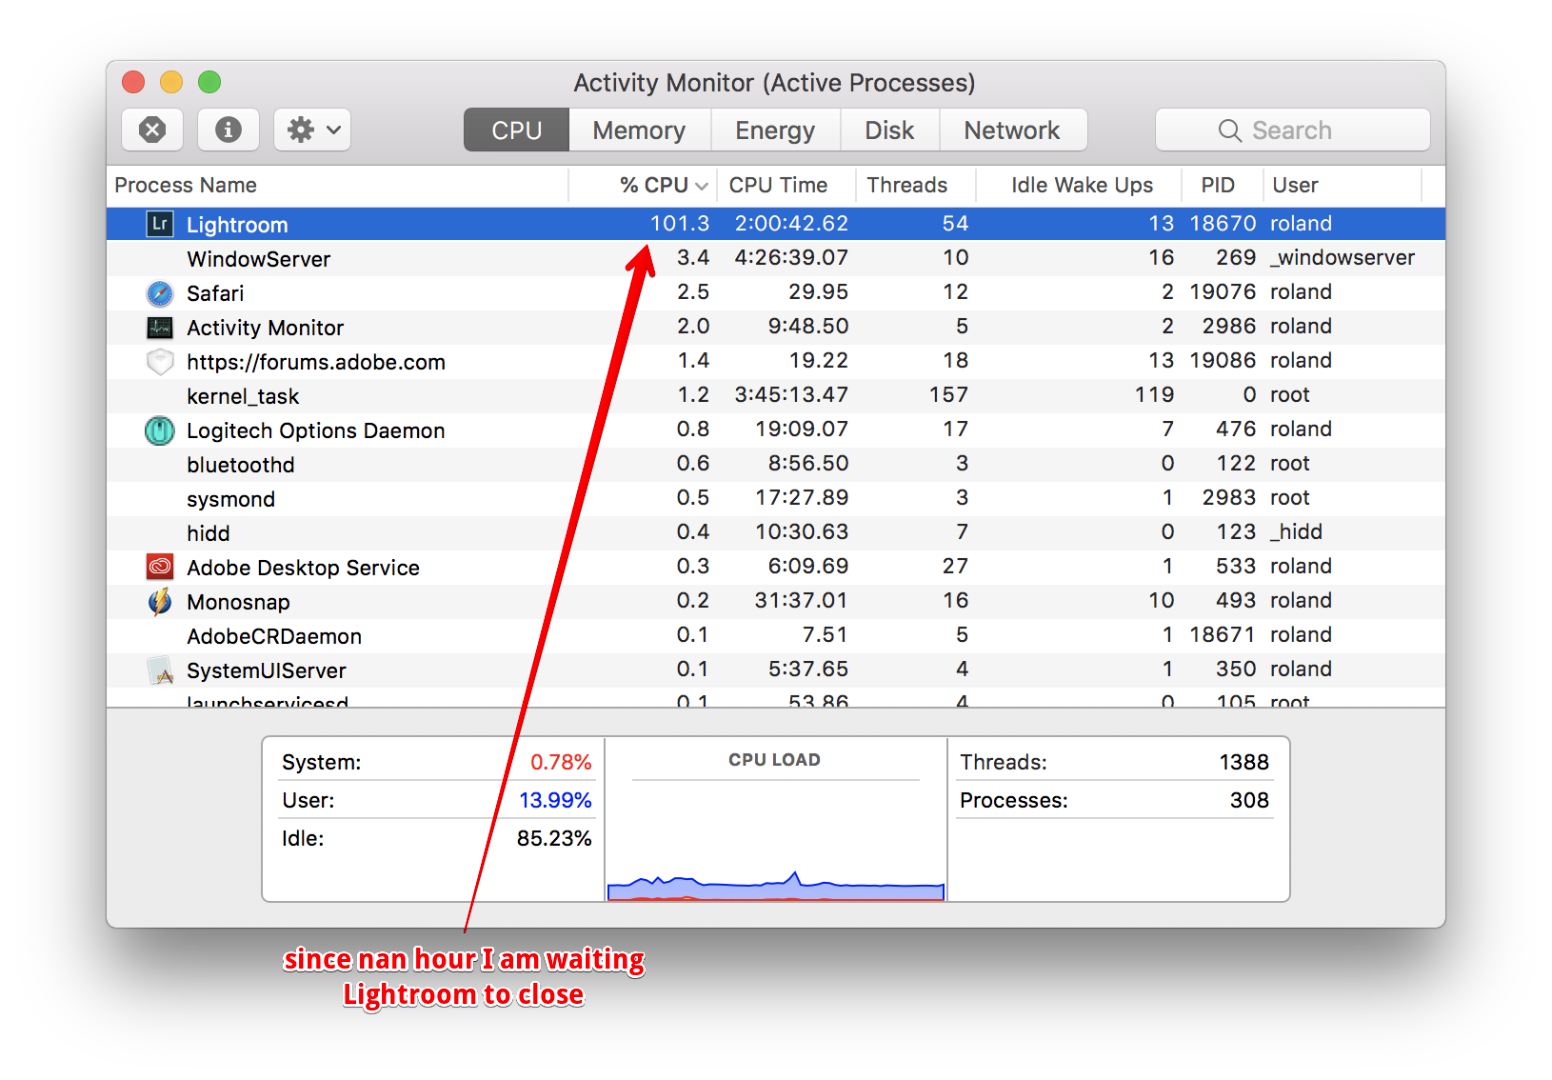Click the shield icon beside forums.adobe.com
This screenshot has width=1552, height=1080.
tap(160, 362)
